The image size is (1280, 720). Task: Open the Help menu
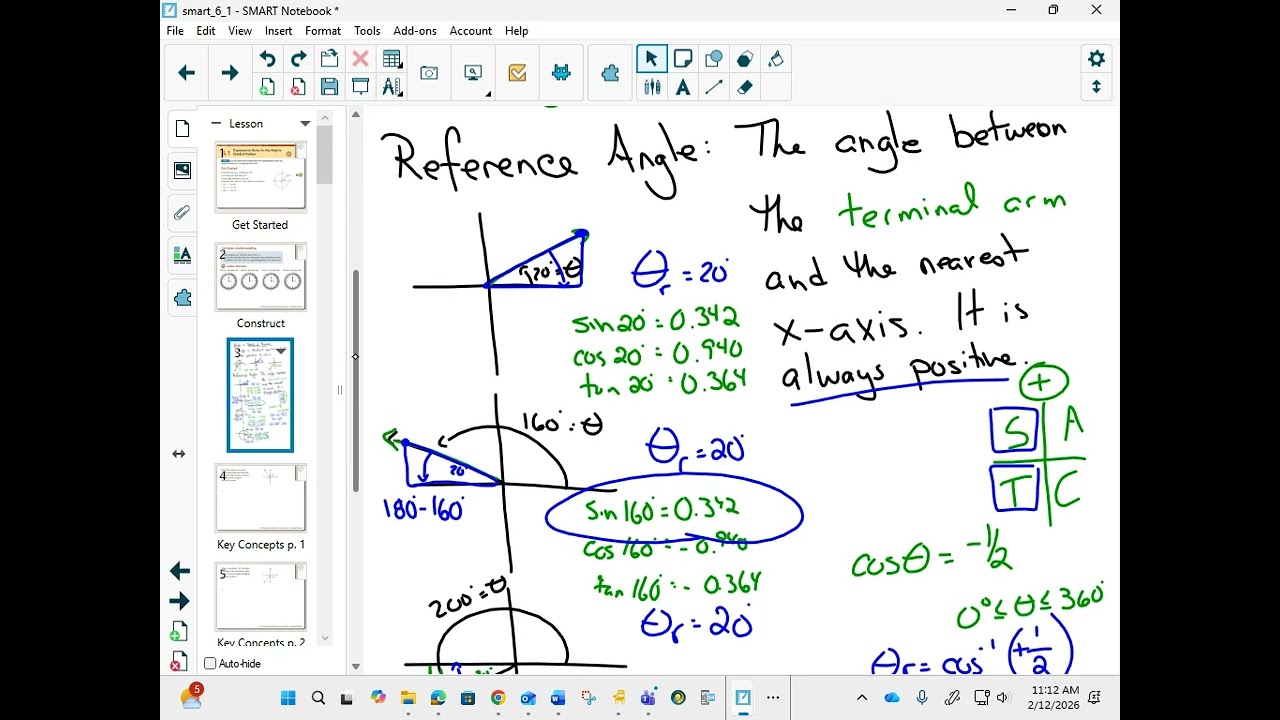click(x=516, y=31)
